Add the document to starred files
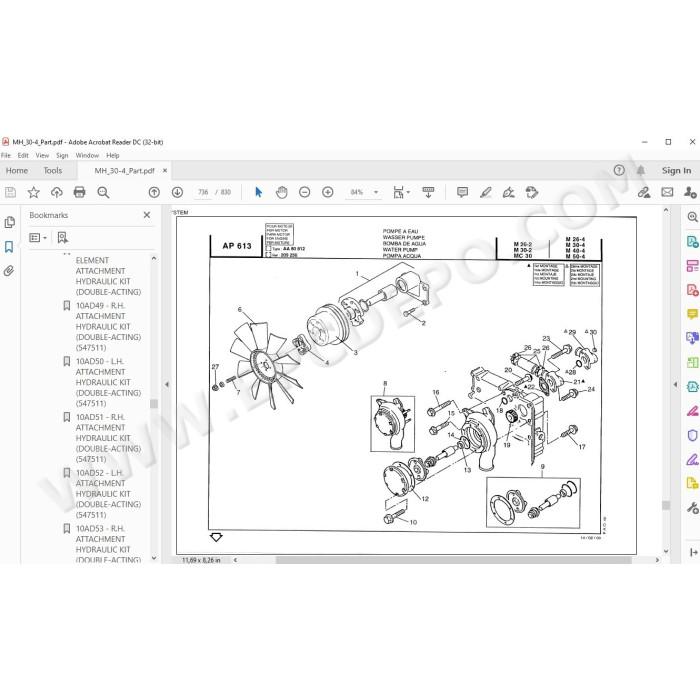The height and width of the screenshot is (700, 700). [33, 192]
